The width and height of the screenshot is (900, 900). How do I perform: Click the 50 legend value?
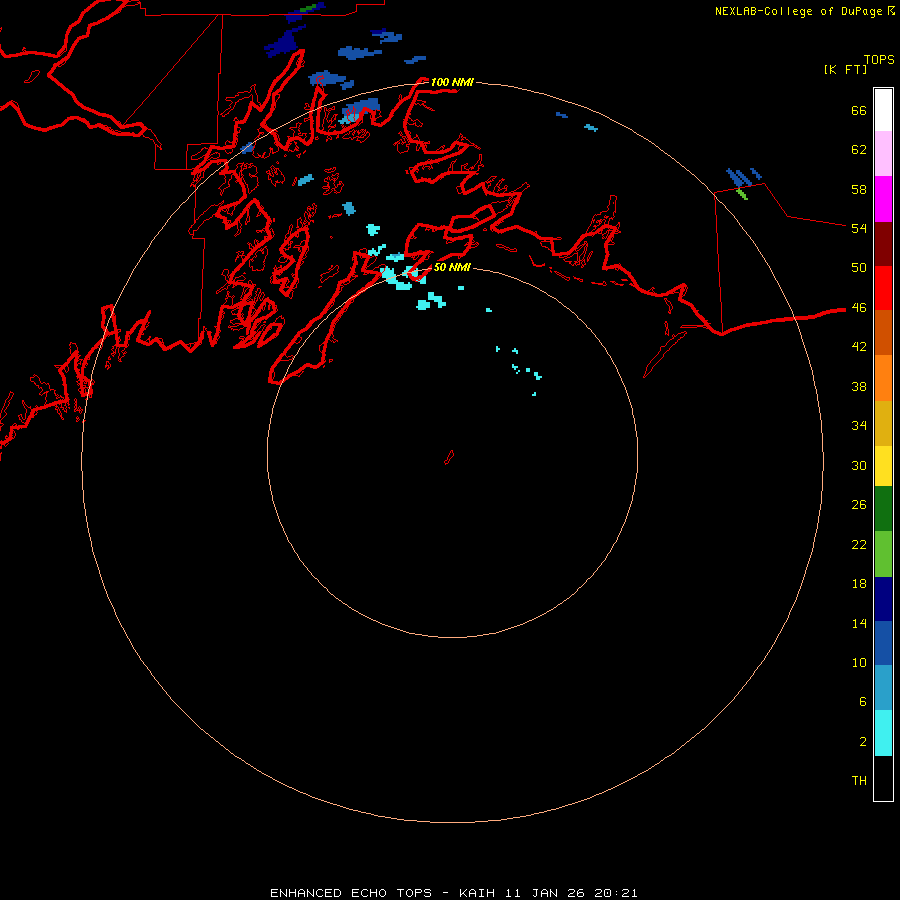859,267
